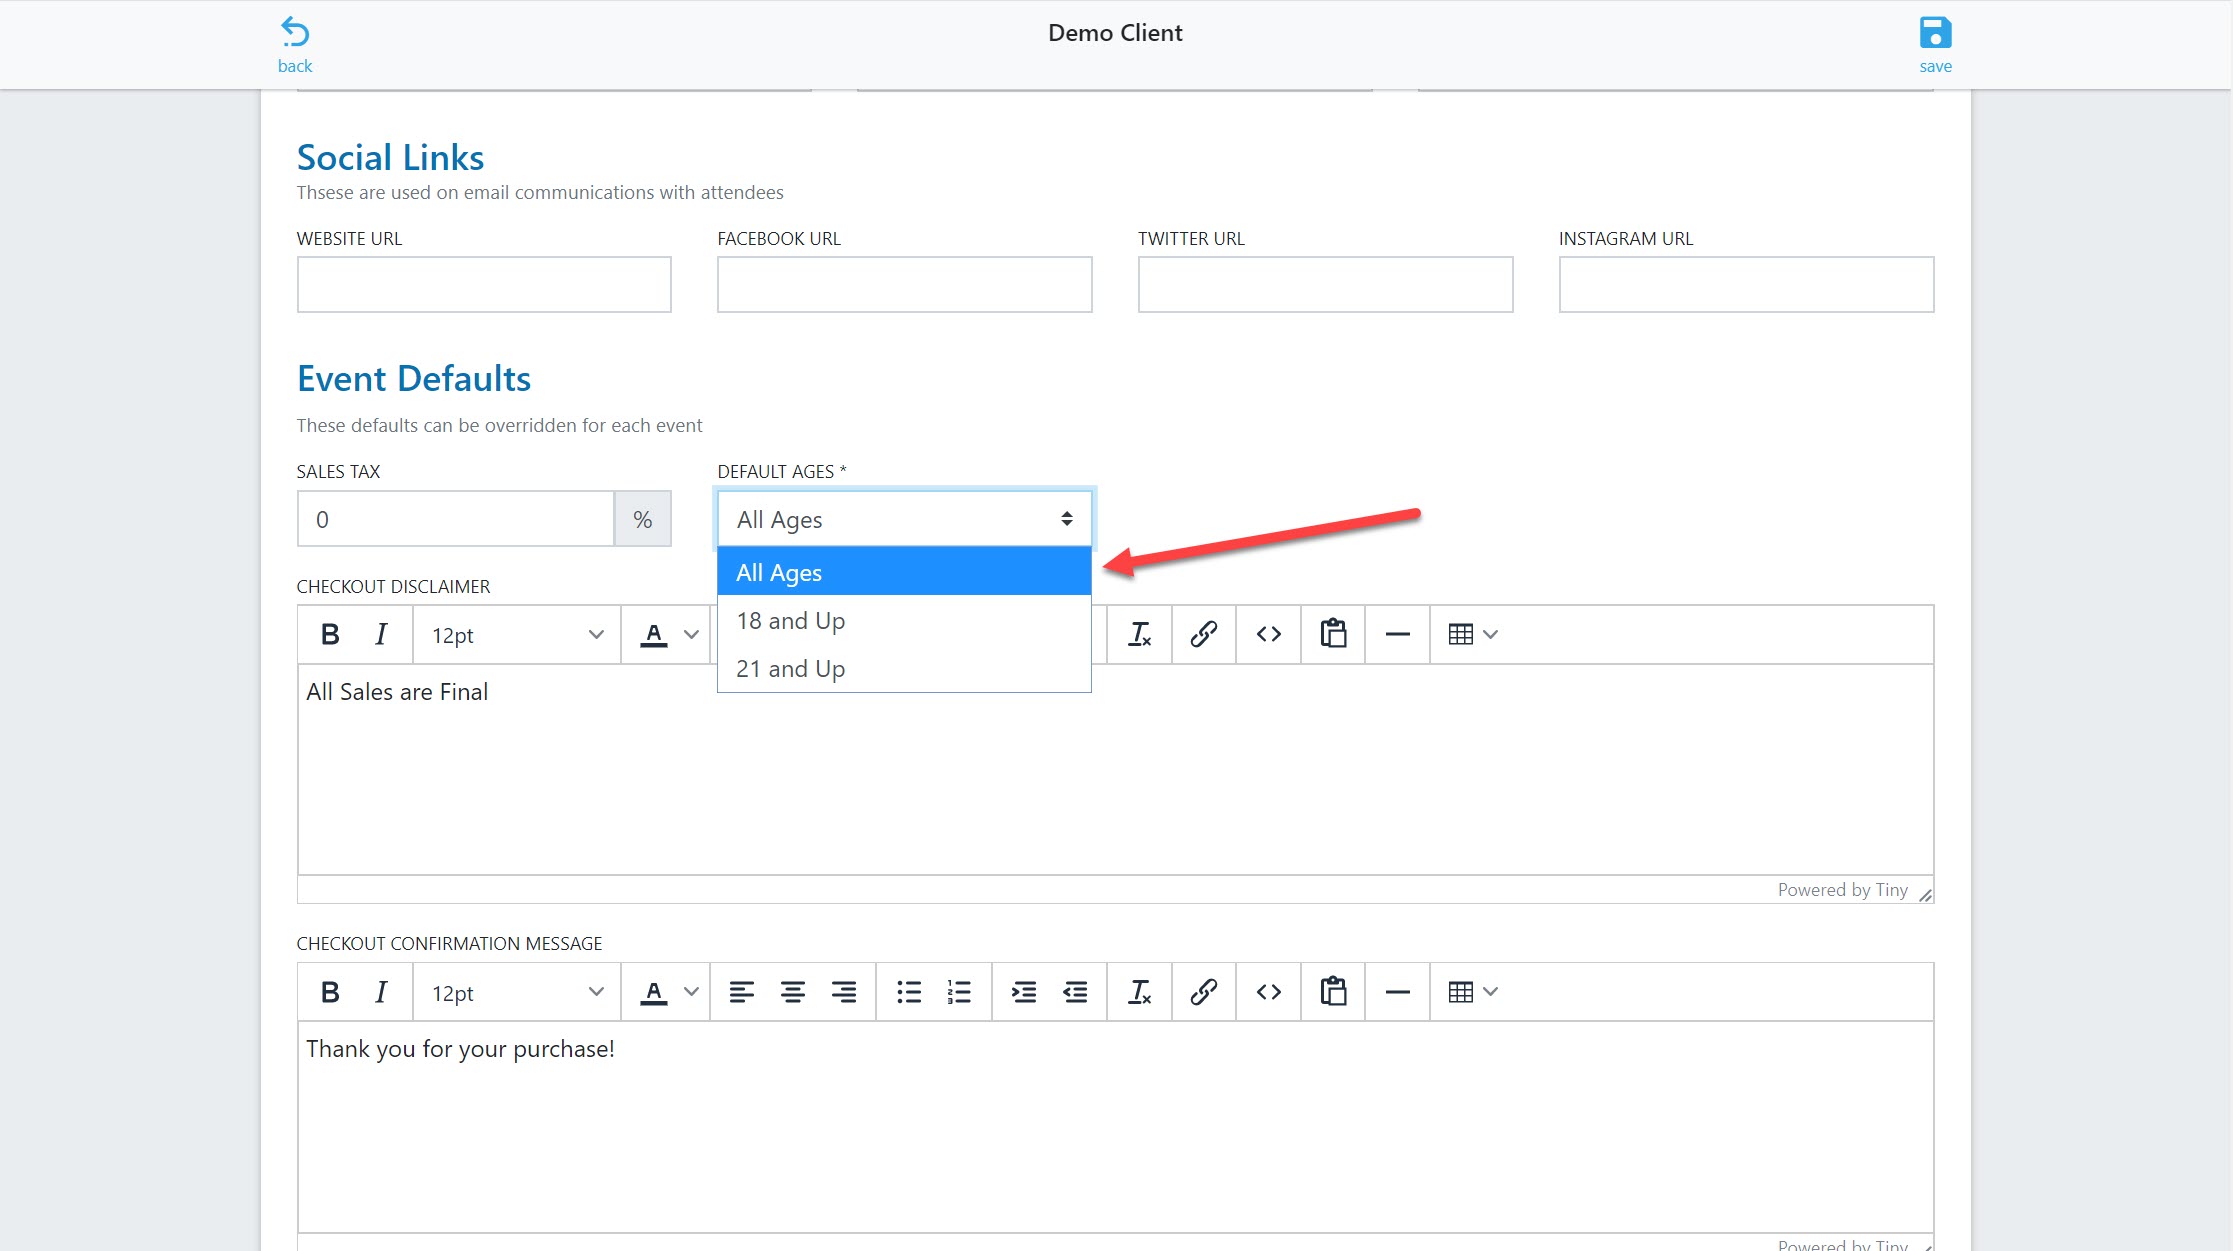Open font size dropdown in Confirmation Message editor
This screenshot has width=2233, height=1251.
(516, 993)
